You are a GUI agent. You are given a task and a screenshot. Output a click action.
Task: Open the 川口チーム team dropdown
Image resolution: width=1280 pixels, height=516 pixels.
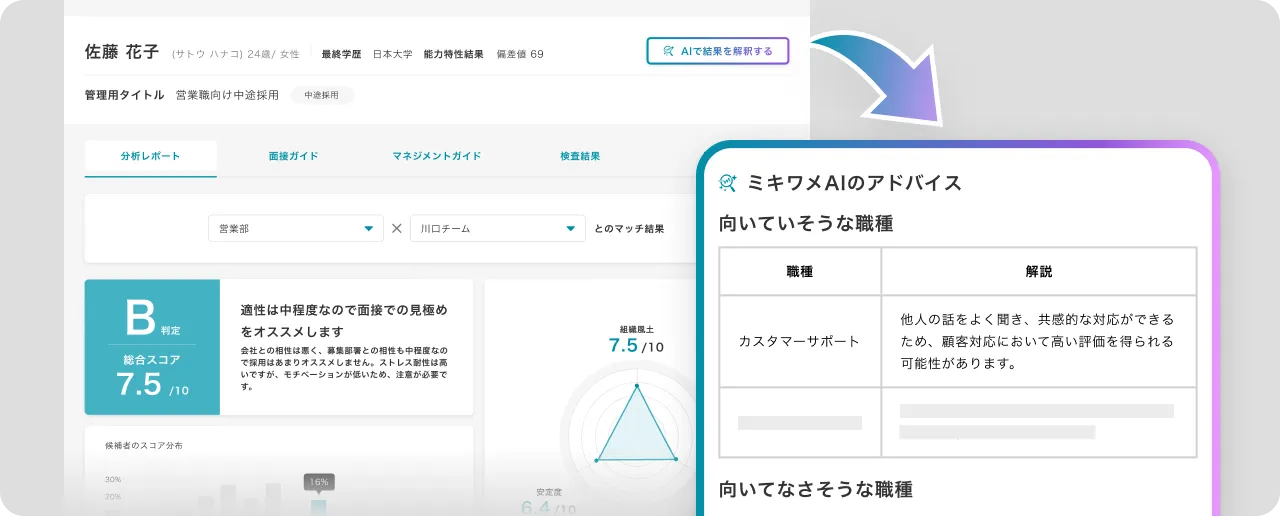[x=498, y=228]
